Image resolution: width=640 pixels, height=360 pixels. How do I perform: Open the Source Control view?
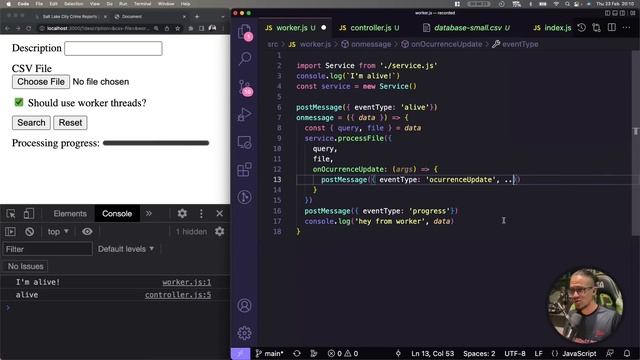245,87
